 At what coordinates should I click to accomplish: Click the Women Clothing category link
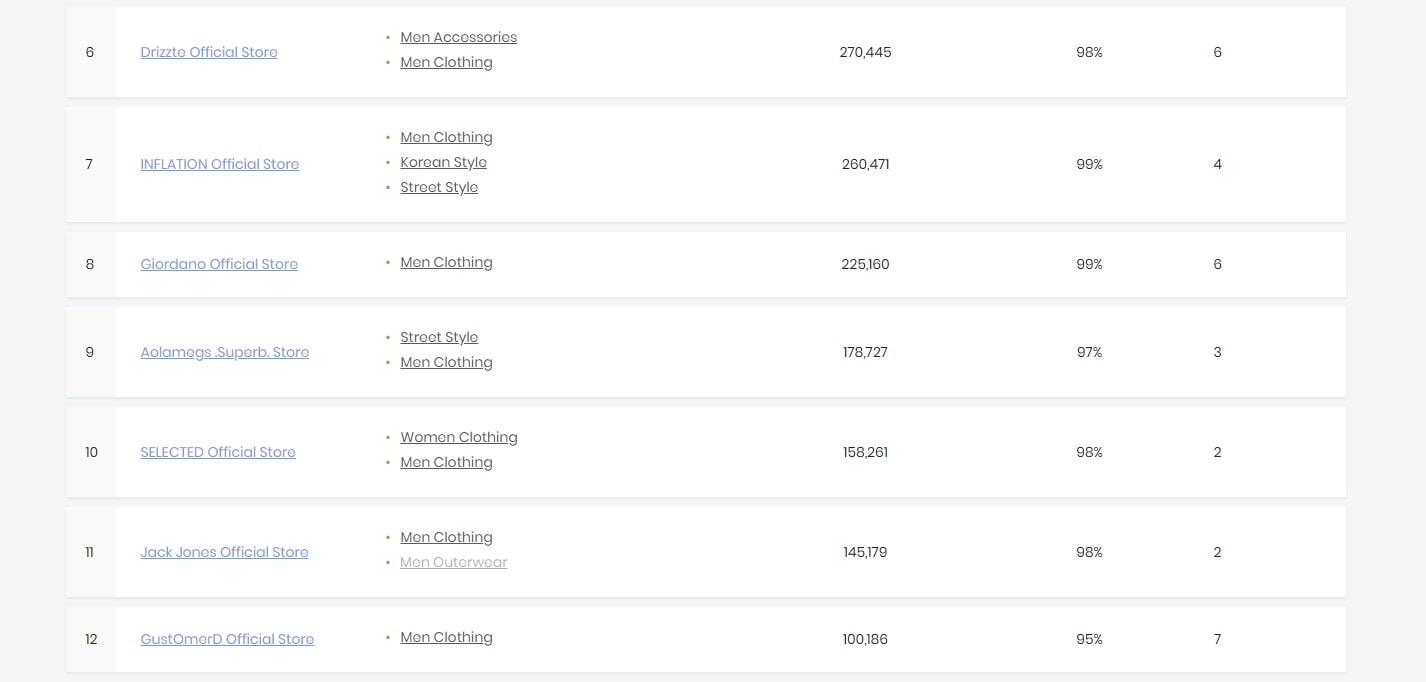[x=458, y=437]
